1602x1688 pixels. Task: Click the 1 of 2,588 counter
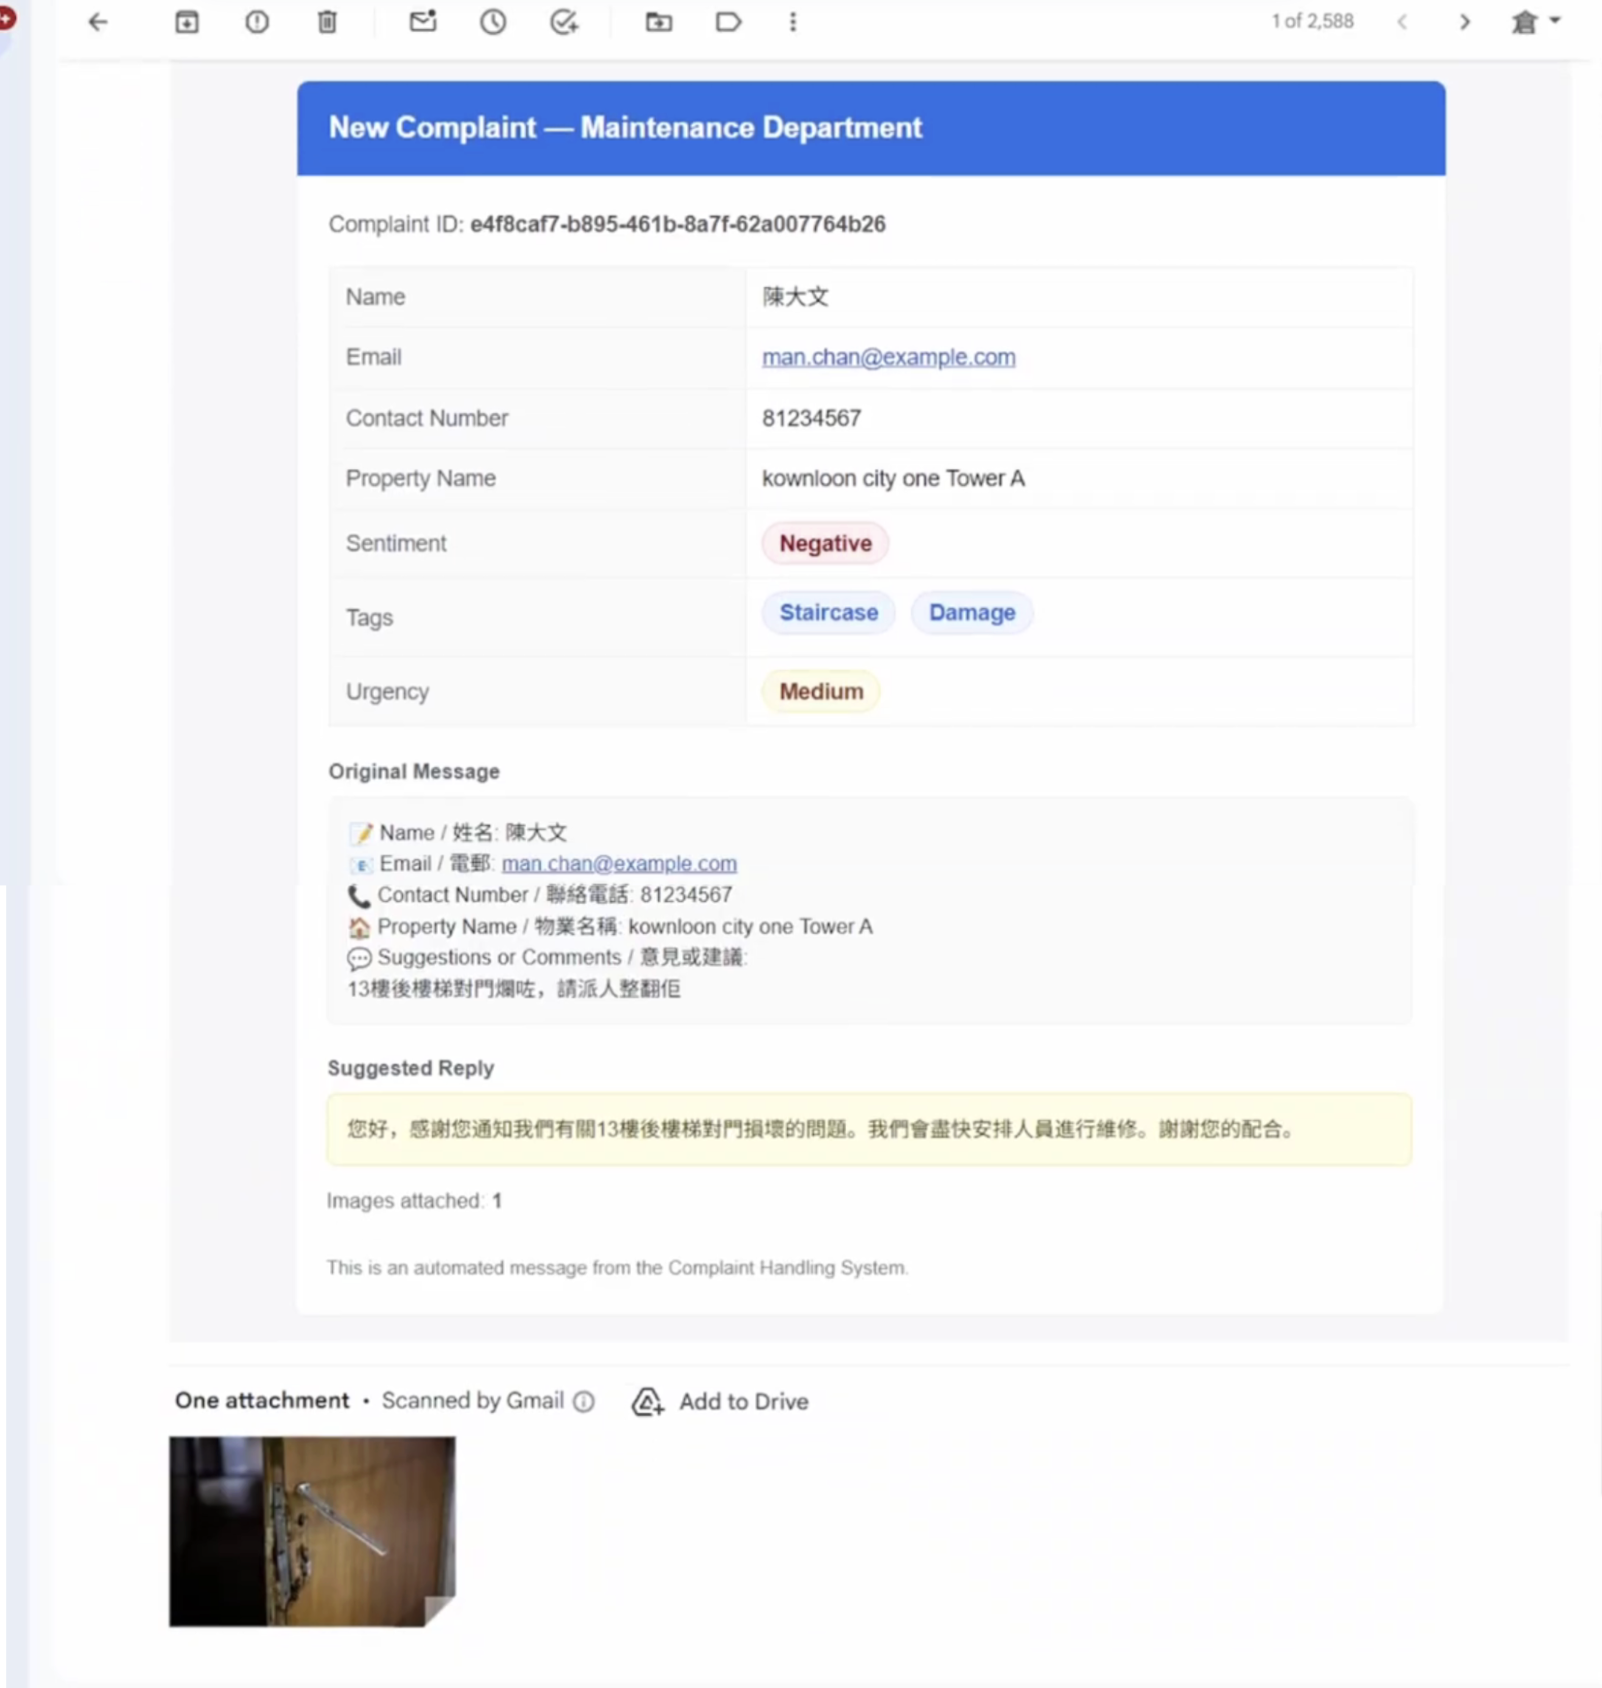1312,21
